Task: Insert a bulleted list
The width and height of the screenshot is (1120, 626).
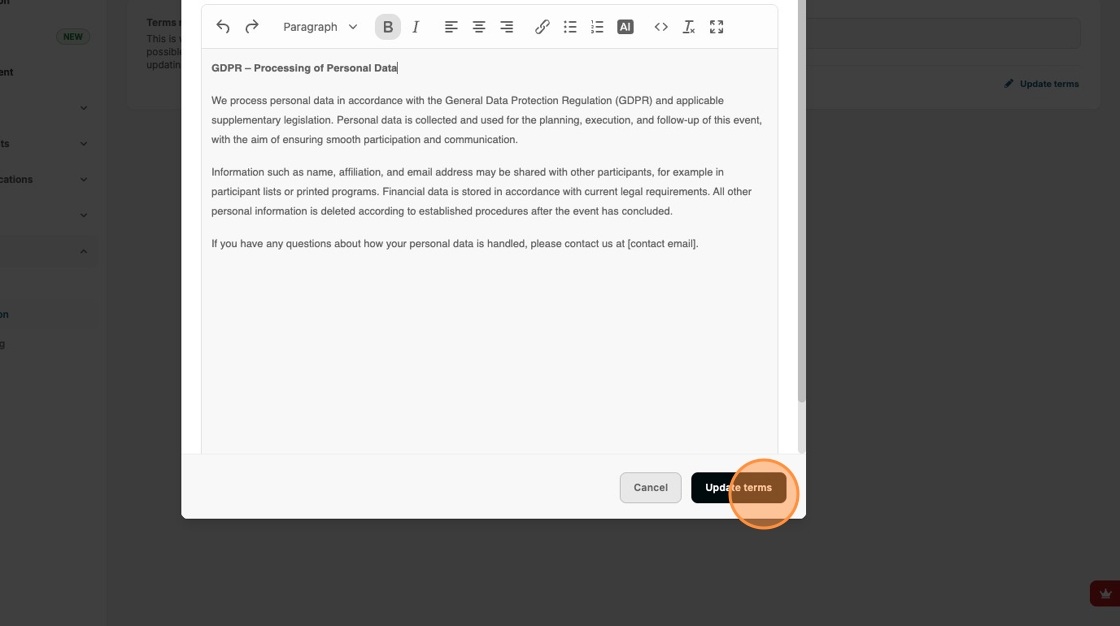Action: click(x=570, y=26)
